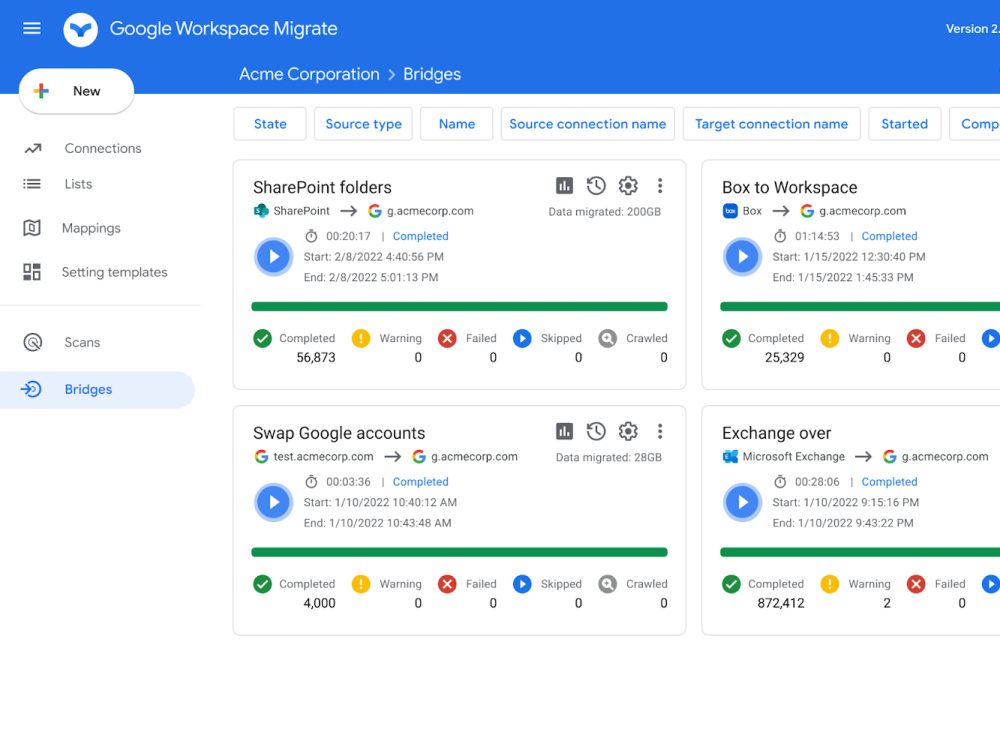
Task: Click completed count 872,412
Action: point(781,603)
